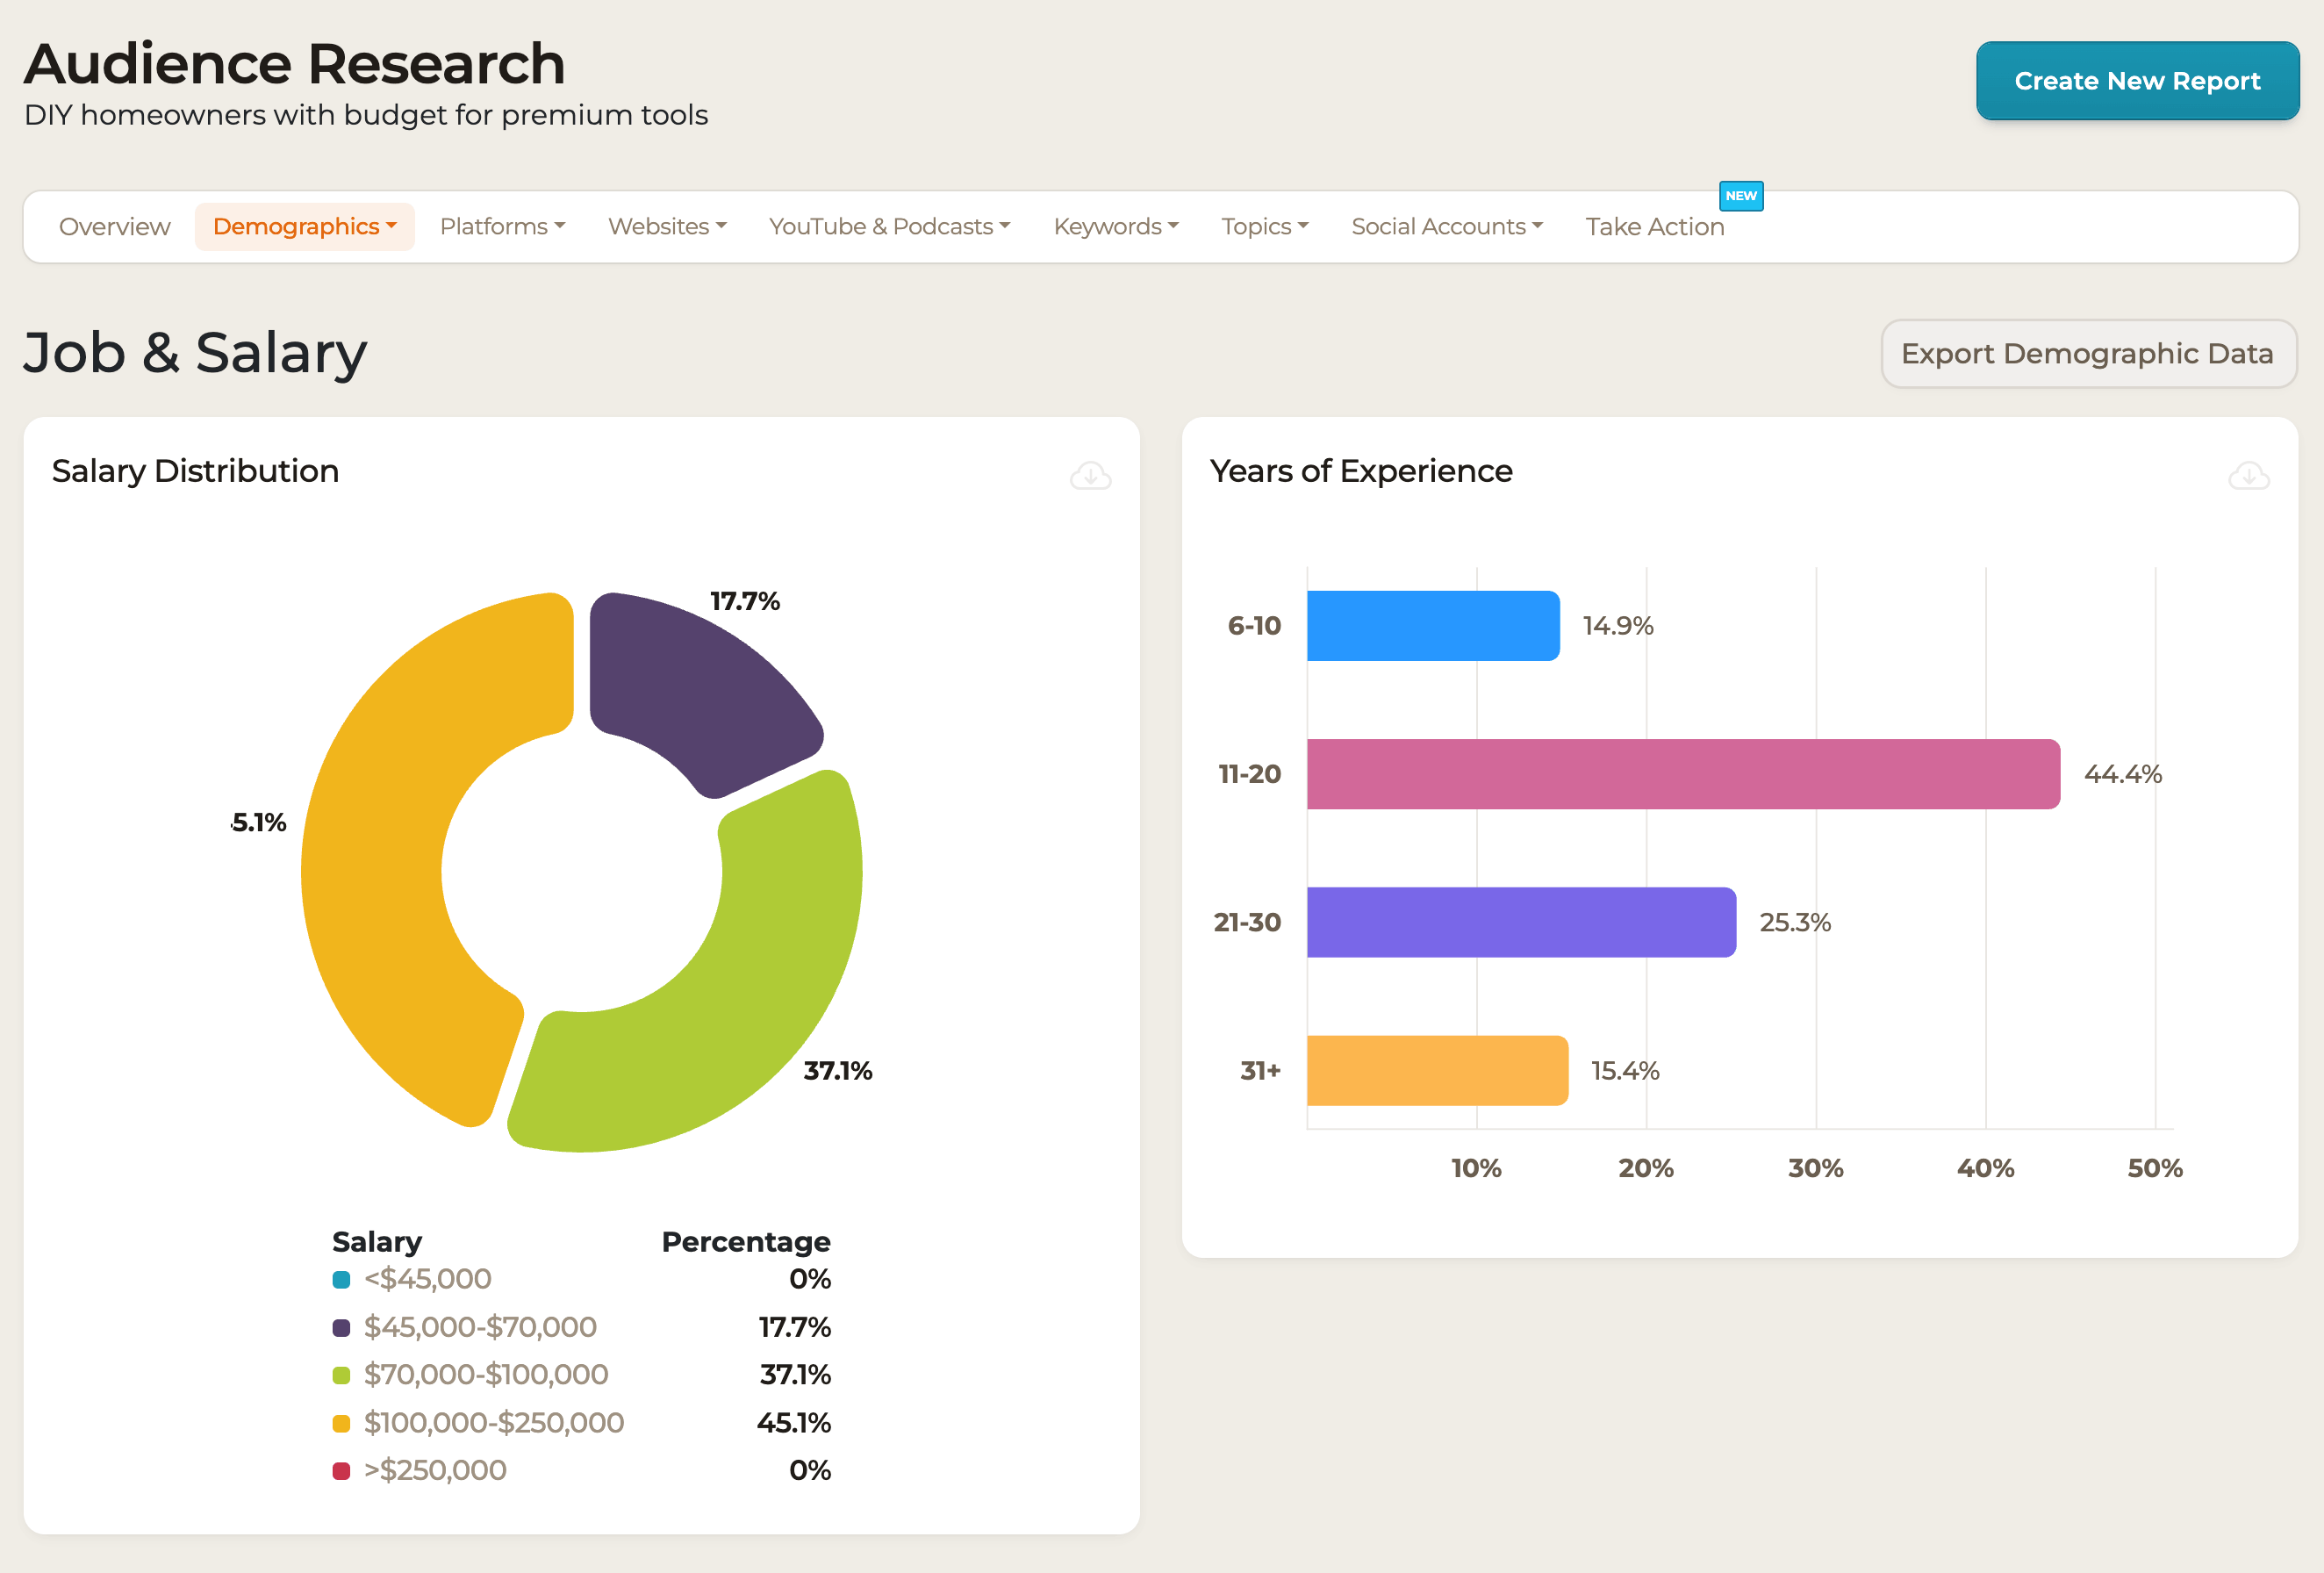Image resolution: width=2324 pixels, height=1573 pixels.
Task: Click the red >$250,000 legend swatch
Action: 341,1470
